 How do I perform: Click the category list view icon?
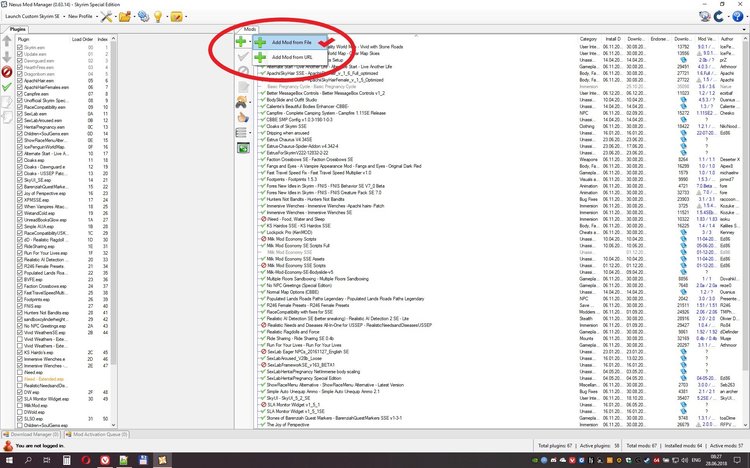241,133
